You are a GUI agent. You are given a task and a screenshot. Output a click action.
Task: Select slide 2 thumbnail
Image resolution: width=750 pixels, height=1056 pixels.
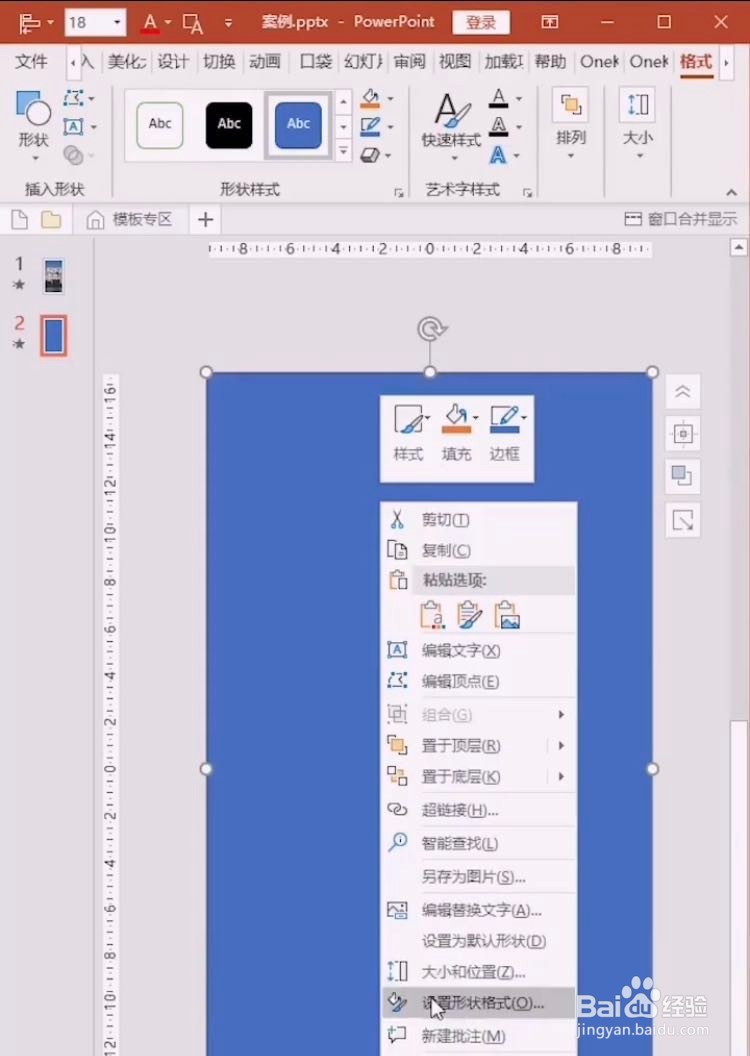pyautogui.click(x=54, y=335)
